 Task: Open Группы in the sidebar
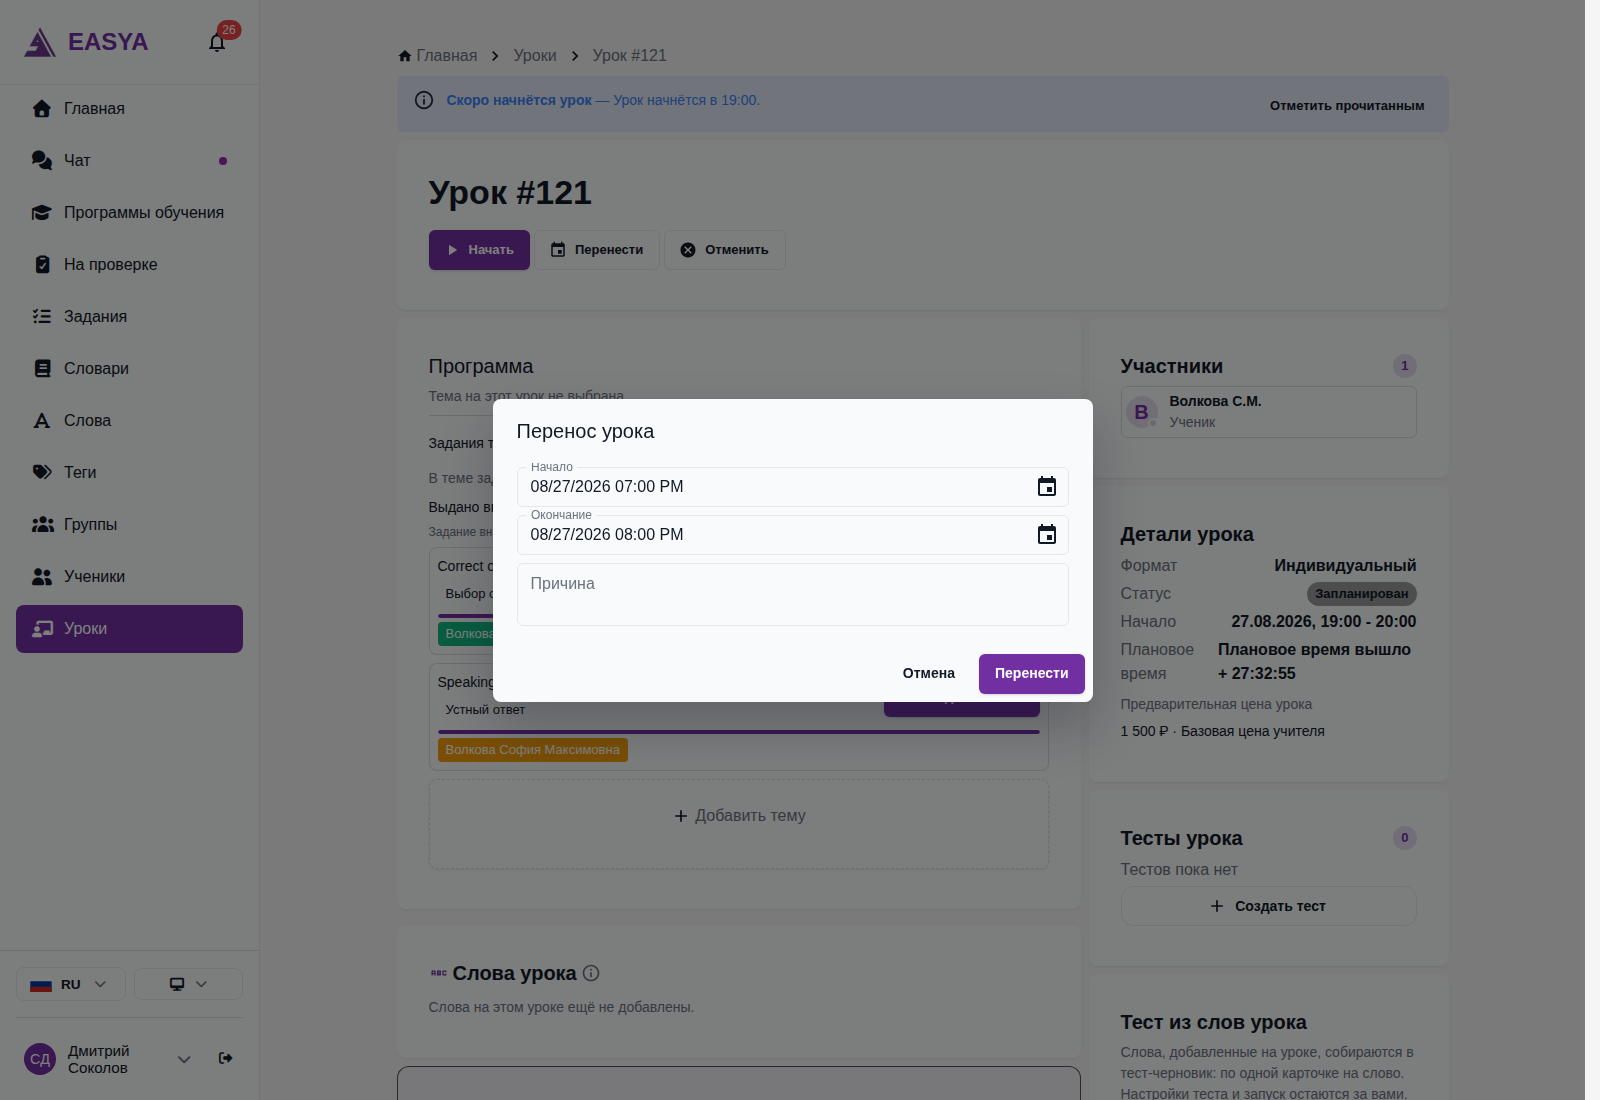(x=129, y=524)
